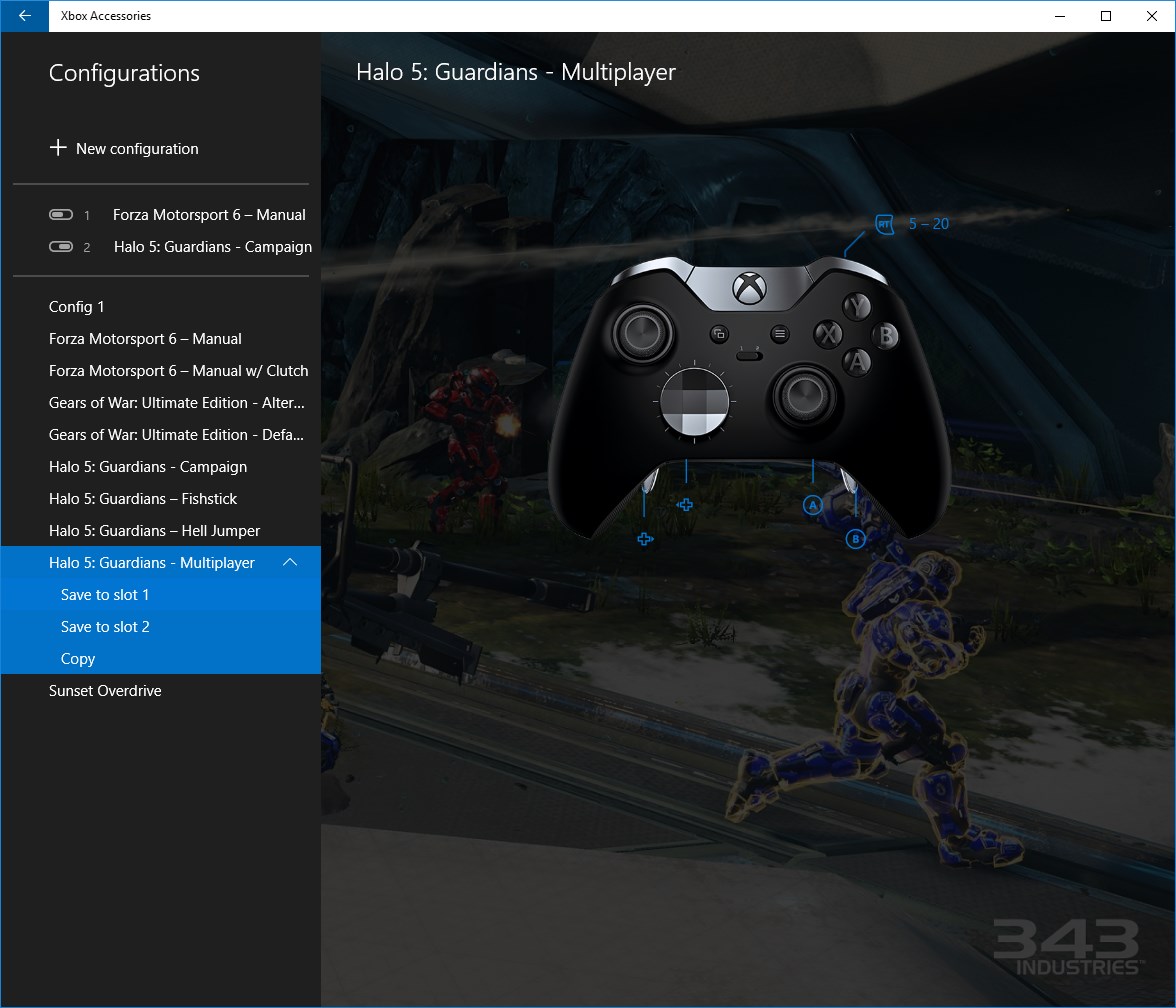Click the Configurations heading
Screen dimensions: 1176x1008
124,73
